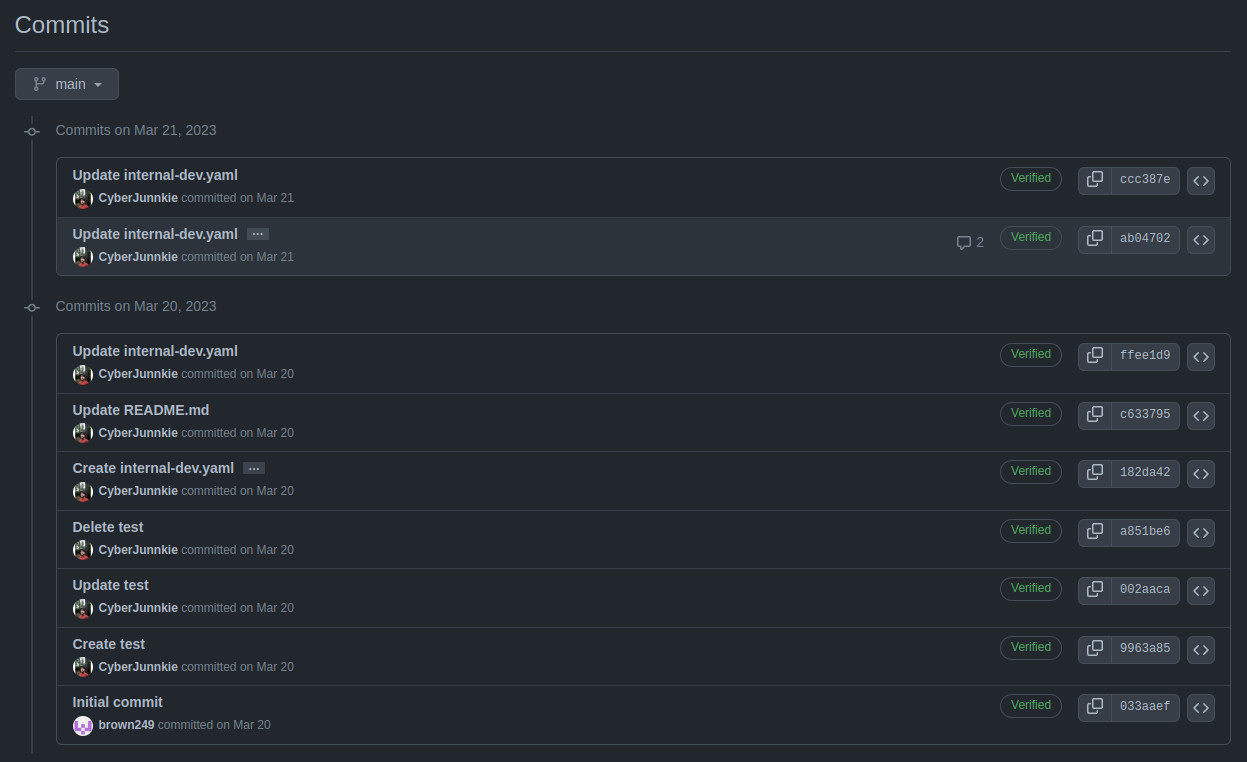The width and height of the screenshot is (1247, 762).
Task: Open the Initial commit link
Action: point(118,702)
